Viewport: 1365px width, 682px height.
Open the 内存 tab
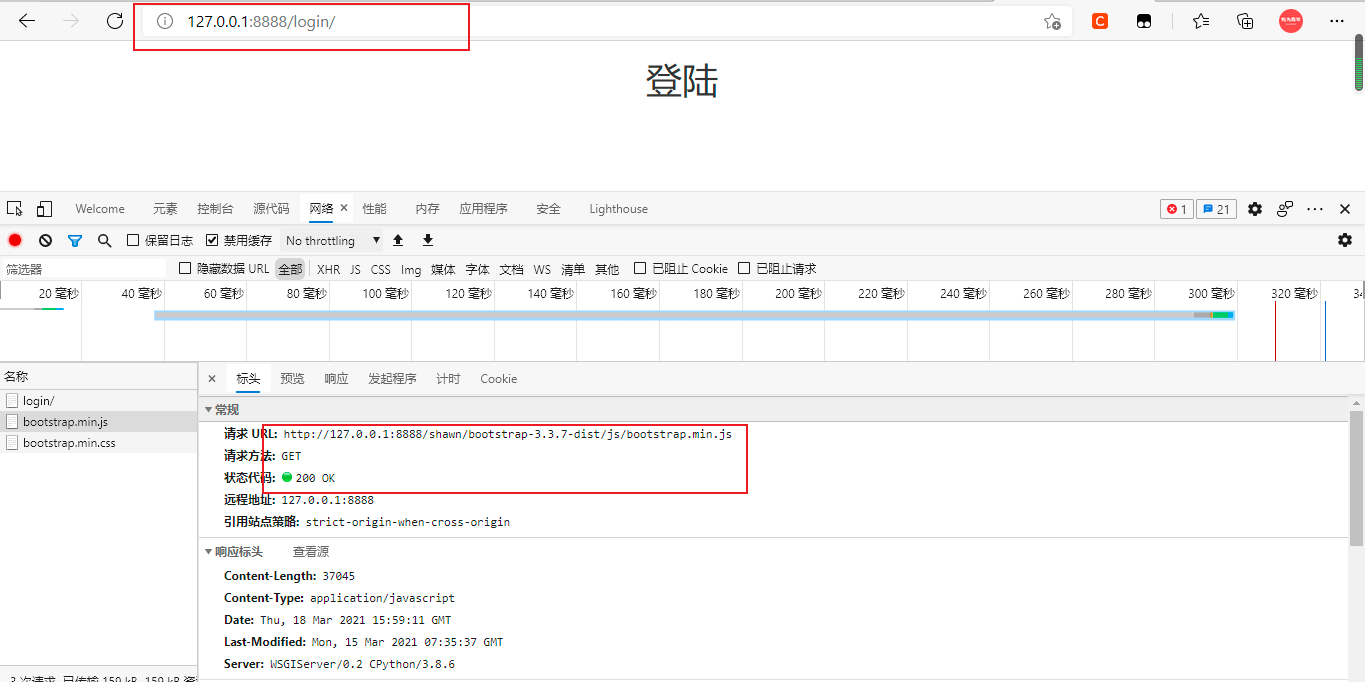427,209
